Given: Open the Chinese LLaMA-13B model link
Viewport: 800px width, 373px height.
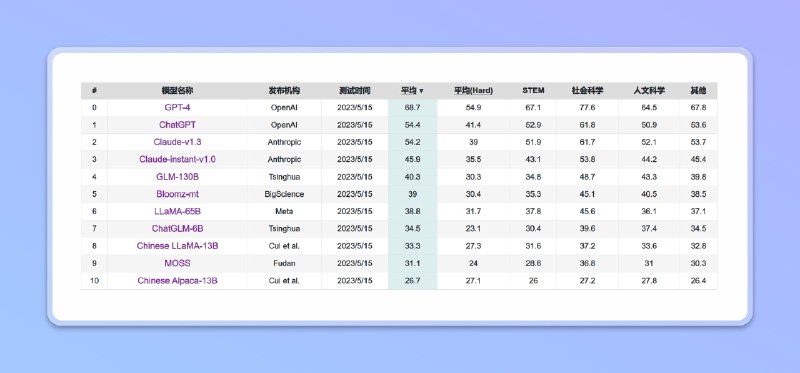Looking at the screenshot, I should point(177,246).
